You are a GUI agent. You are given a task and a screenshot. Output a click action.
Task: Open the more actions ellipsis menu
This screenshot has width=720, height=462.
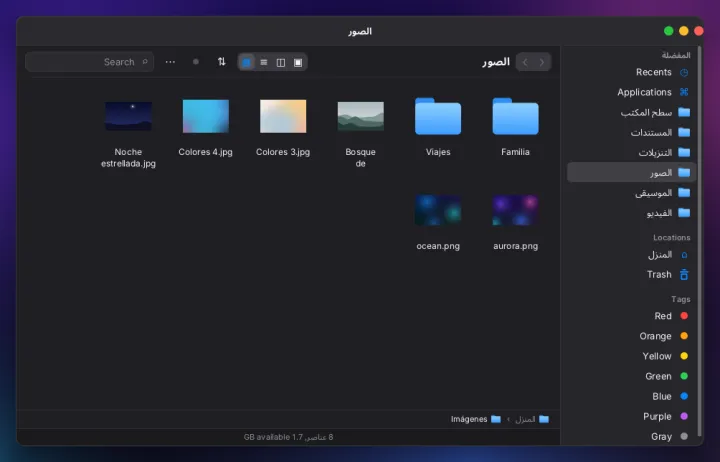click(170, 62)
